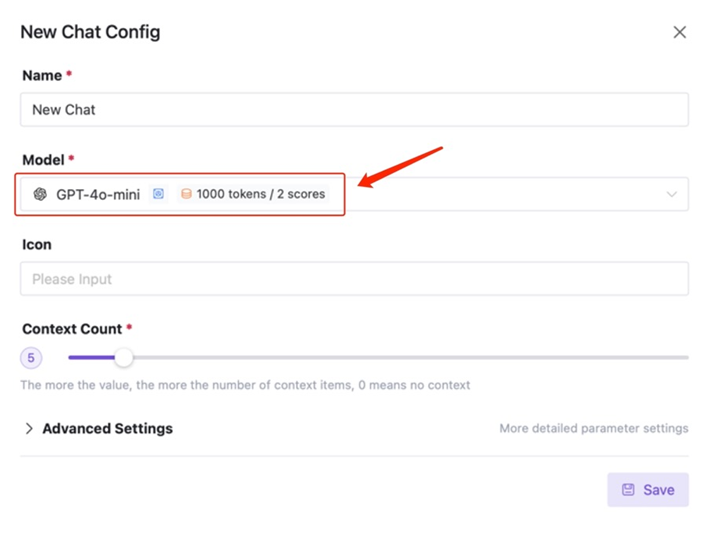Image resolution: width=709 pixels, height=542 pixels.
Task: Click the context count value bubble showing 5
Action: pyautogui.click(x=31, y=358)
